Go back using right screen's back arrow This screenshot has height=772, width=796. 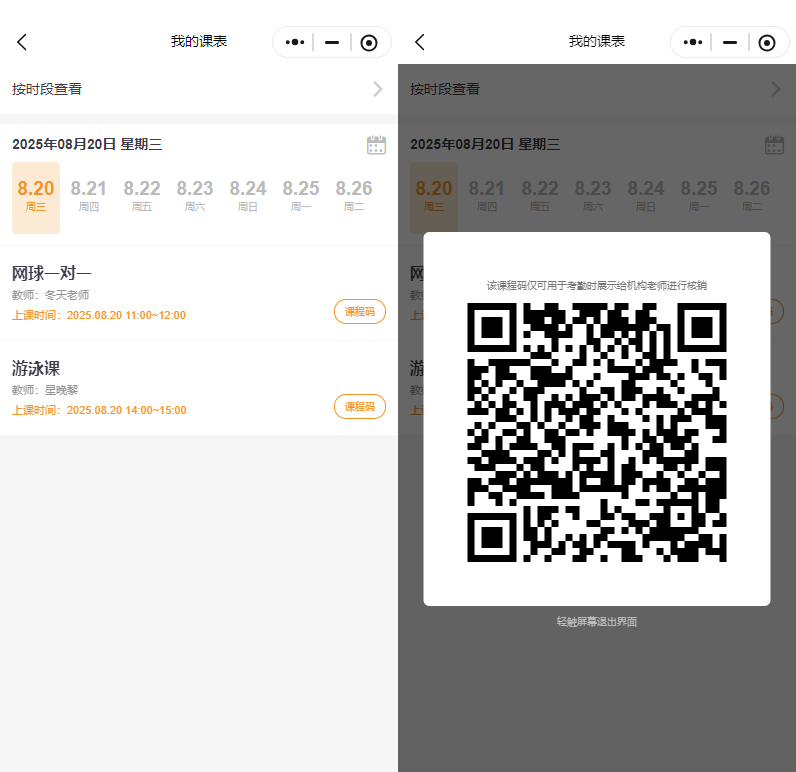pos(420,42)
